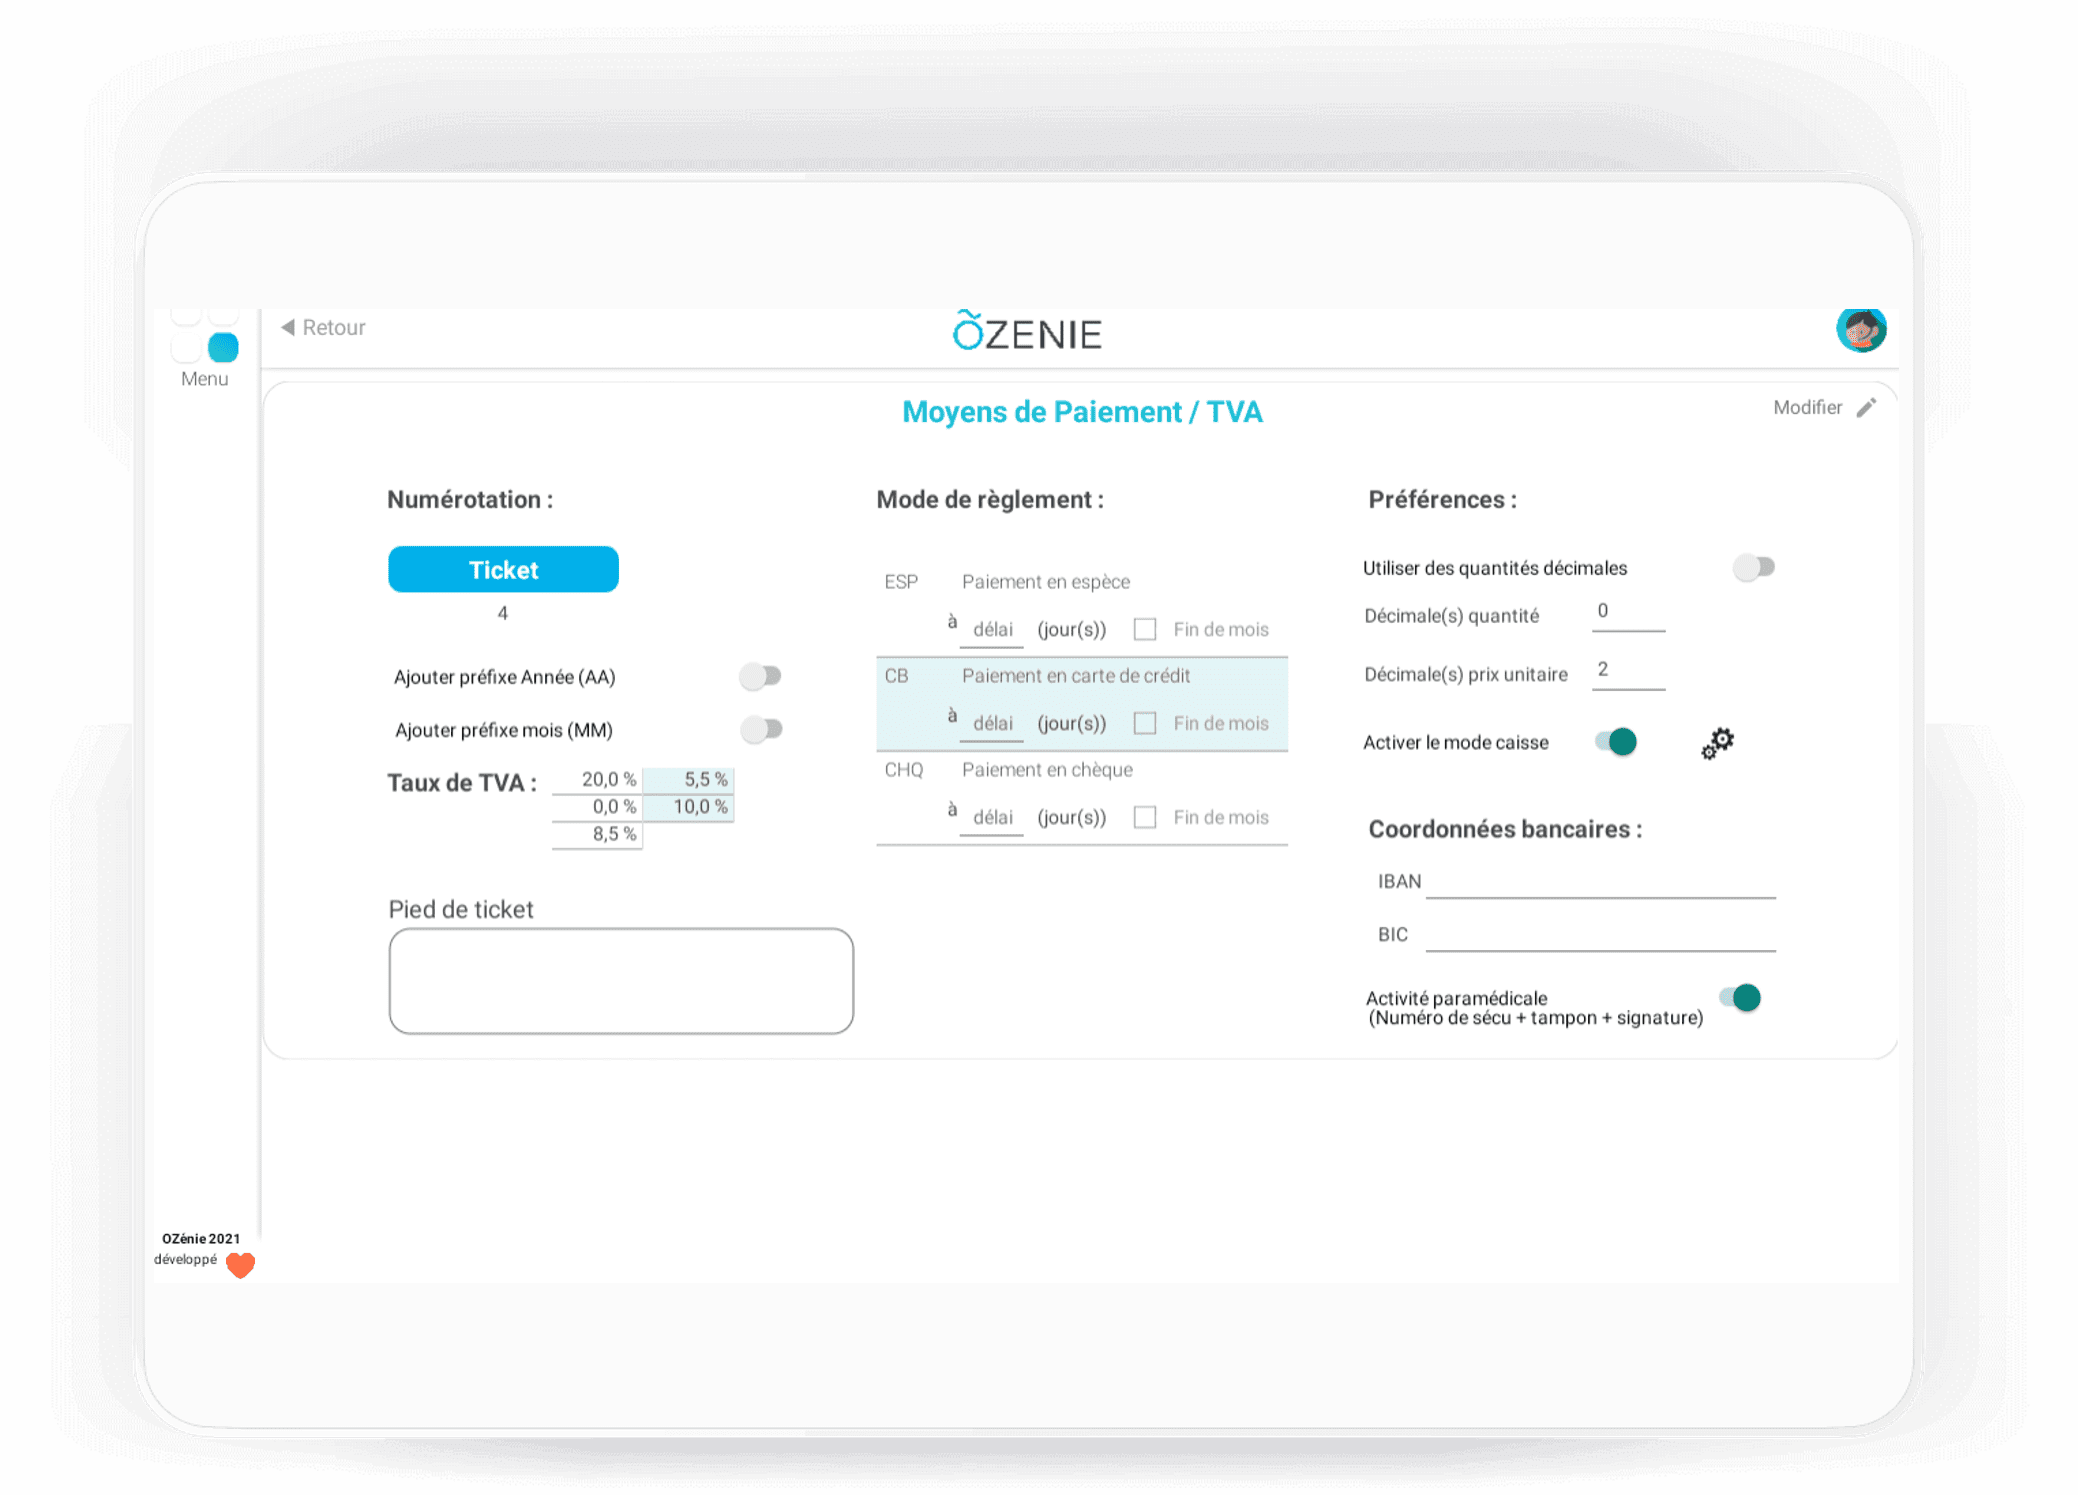Click the orange heart icon
Screen dimensions: 2078x1495
(x=240, y=1265)
